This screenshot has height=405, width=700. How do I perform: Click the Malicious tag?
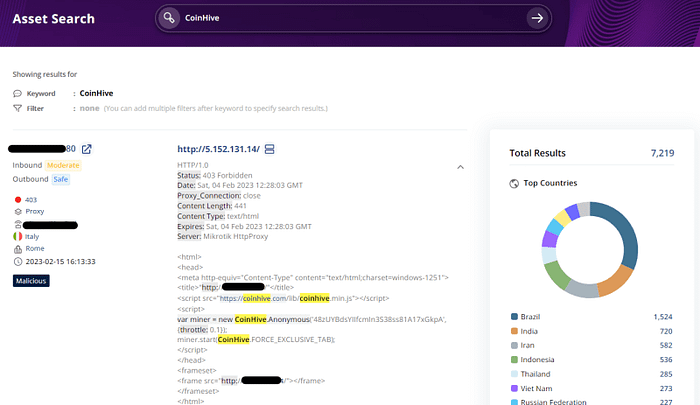[x=31, y=281]
